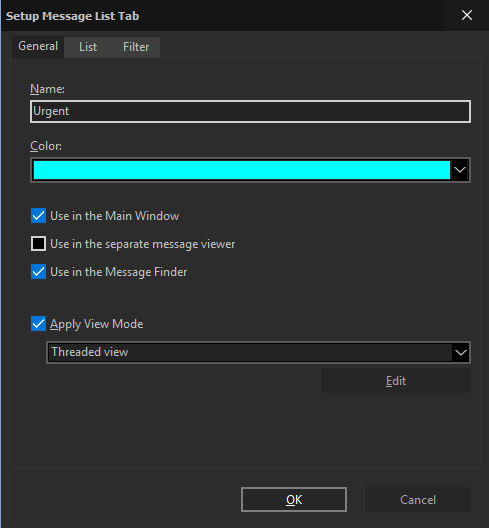Expand the Color dropdown arrow
The width and height of the screenshot is (489, 528).
click(460, 170)
